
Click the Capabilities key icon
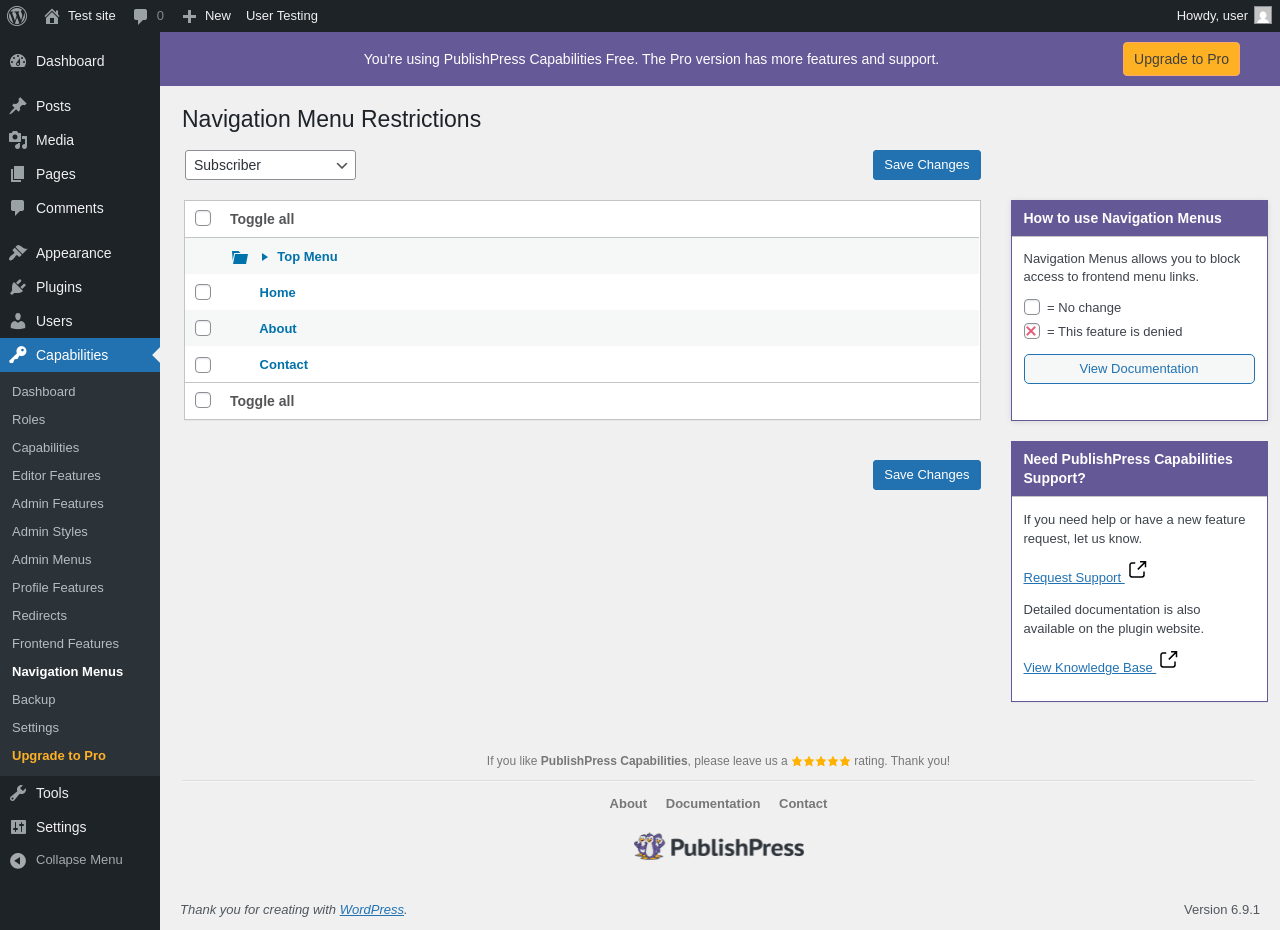pos(18,355)
